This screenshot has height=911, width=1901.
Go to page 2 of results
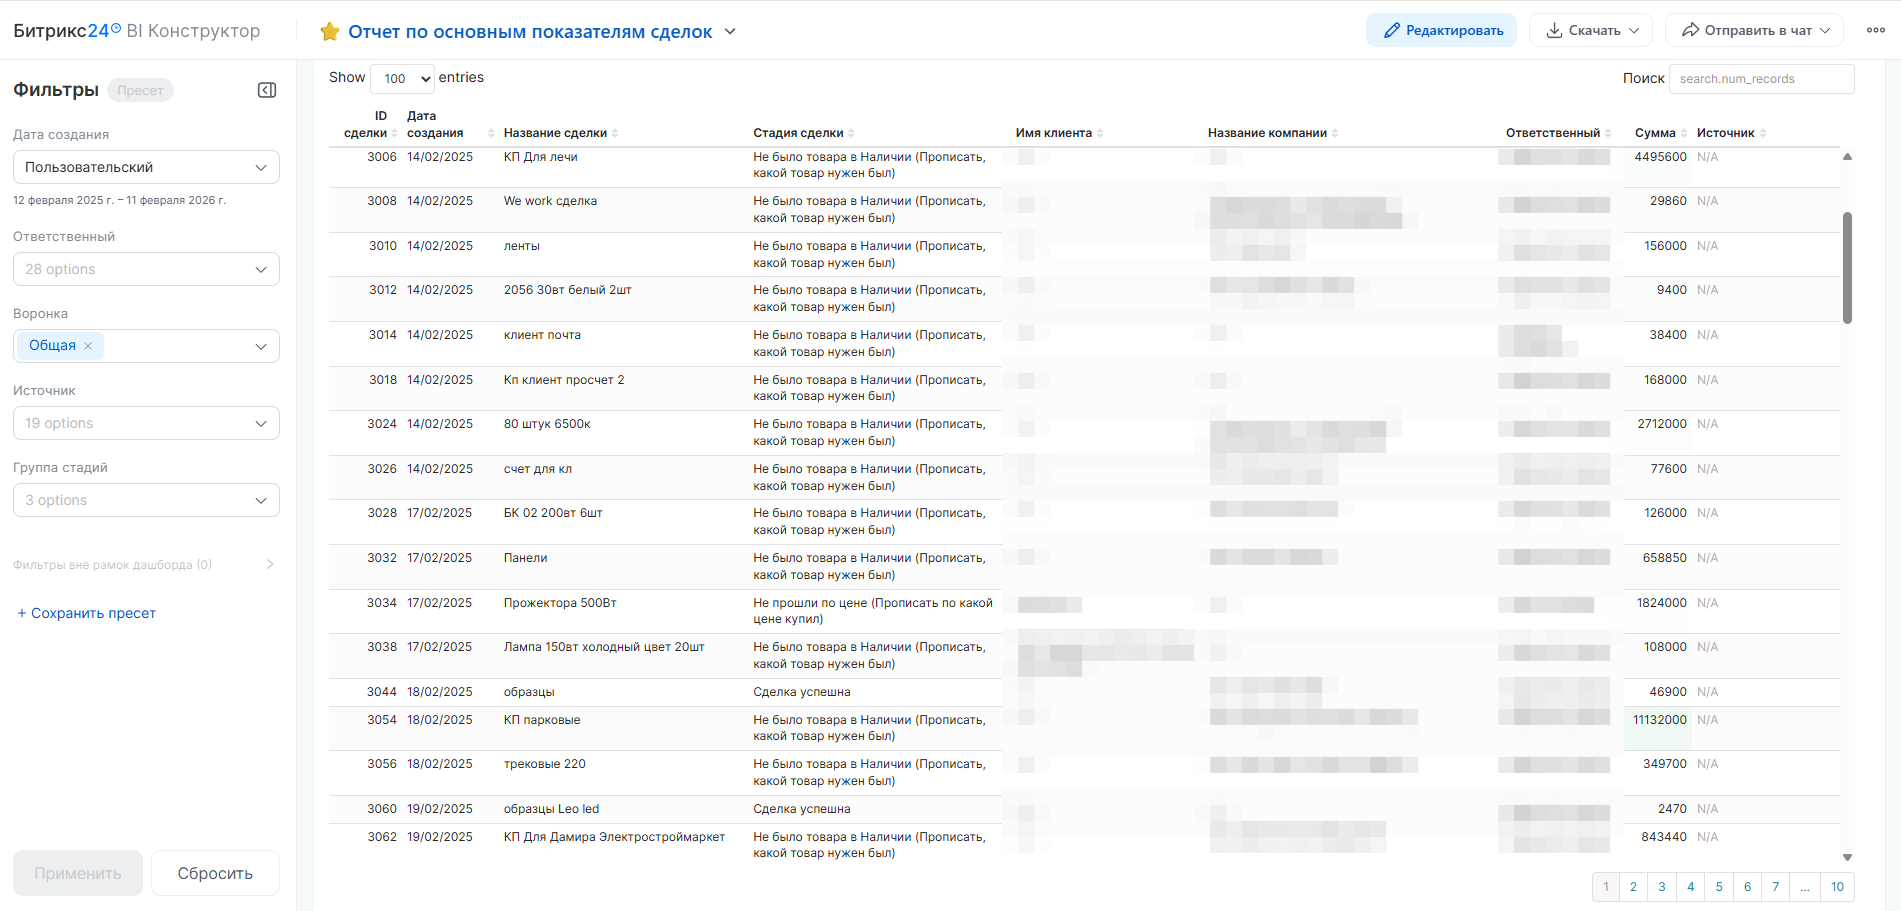(x=1633, y=887)
